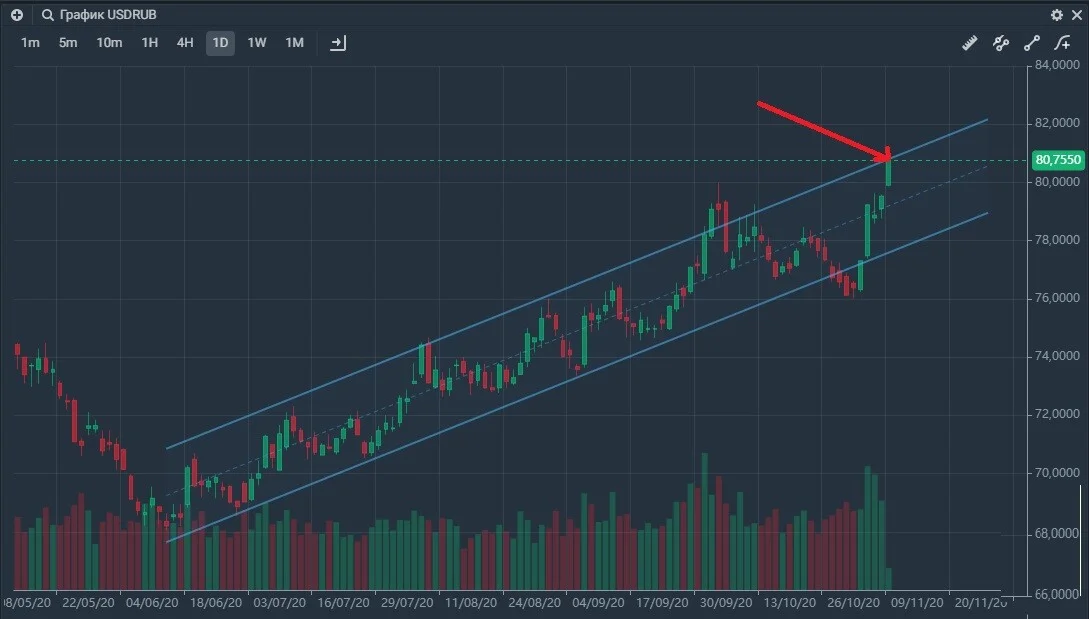The width and height of the screenshot is (1089, 619).
Task: Click the red arrow annotation tip
Action: point(887,157)
